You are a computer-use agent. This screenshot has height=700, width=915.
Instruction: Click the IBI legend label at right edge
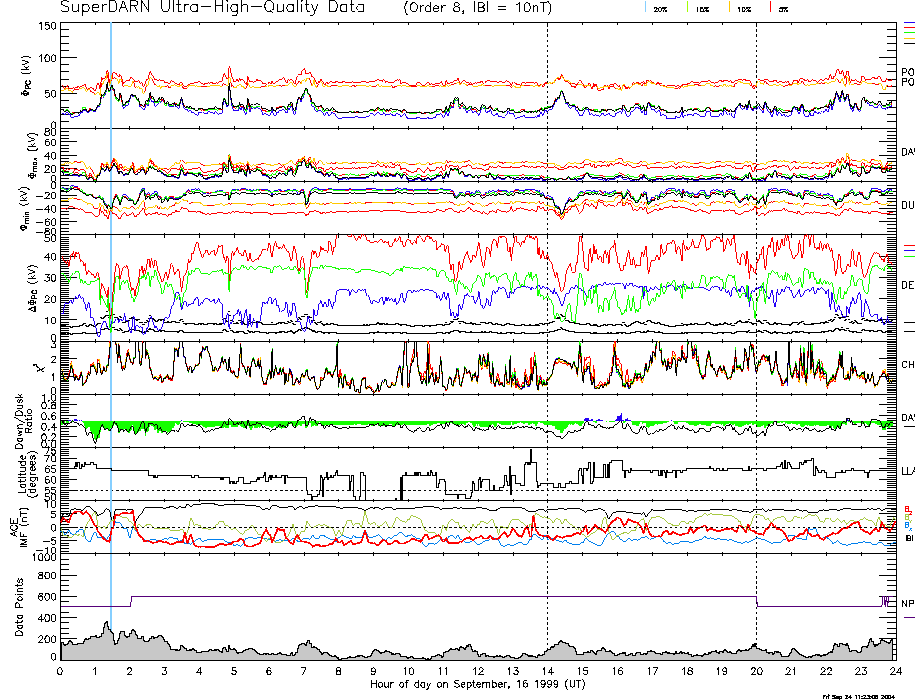click(x=909, y=538)
